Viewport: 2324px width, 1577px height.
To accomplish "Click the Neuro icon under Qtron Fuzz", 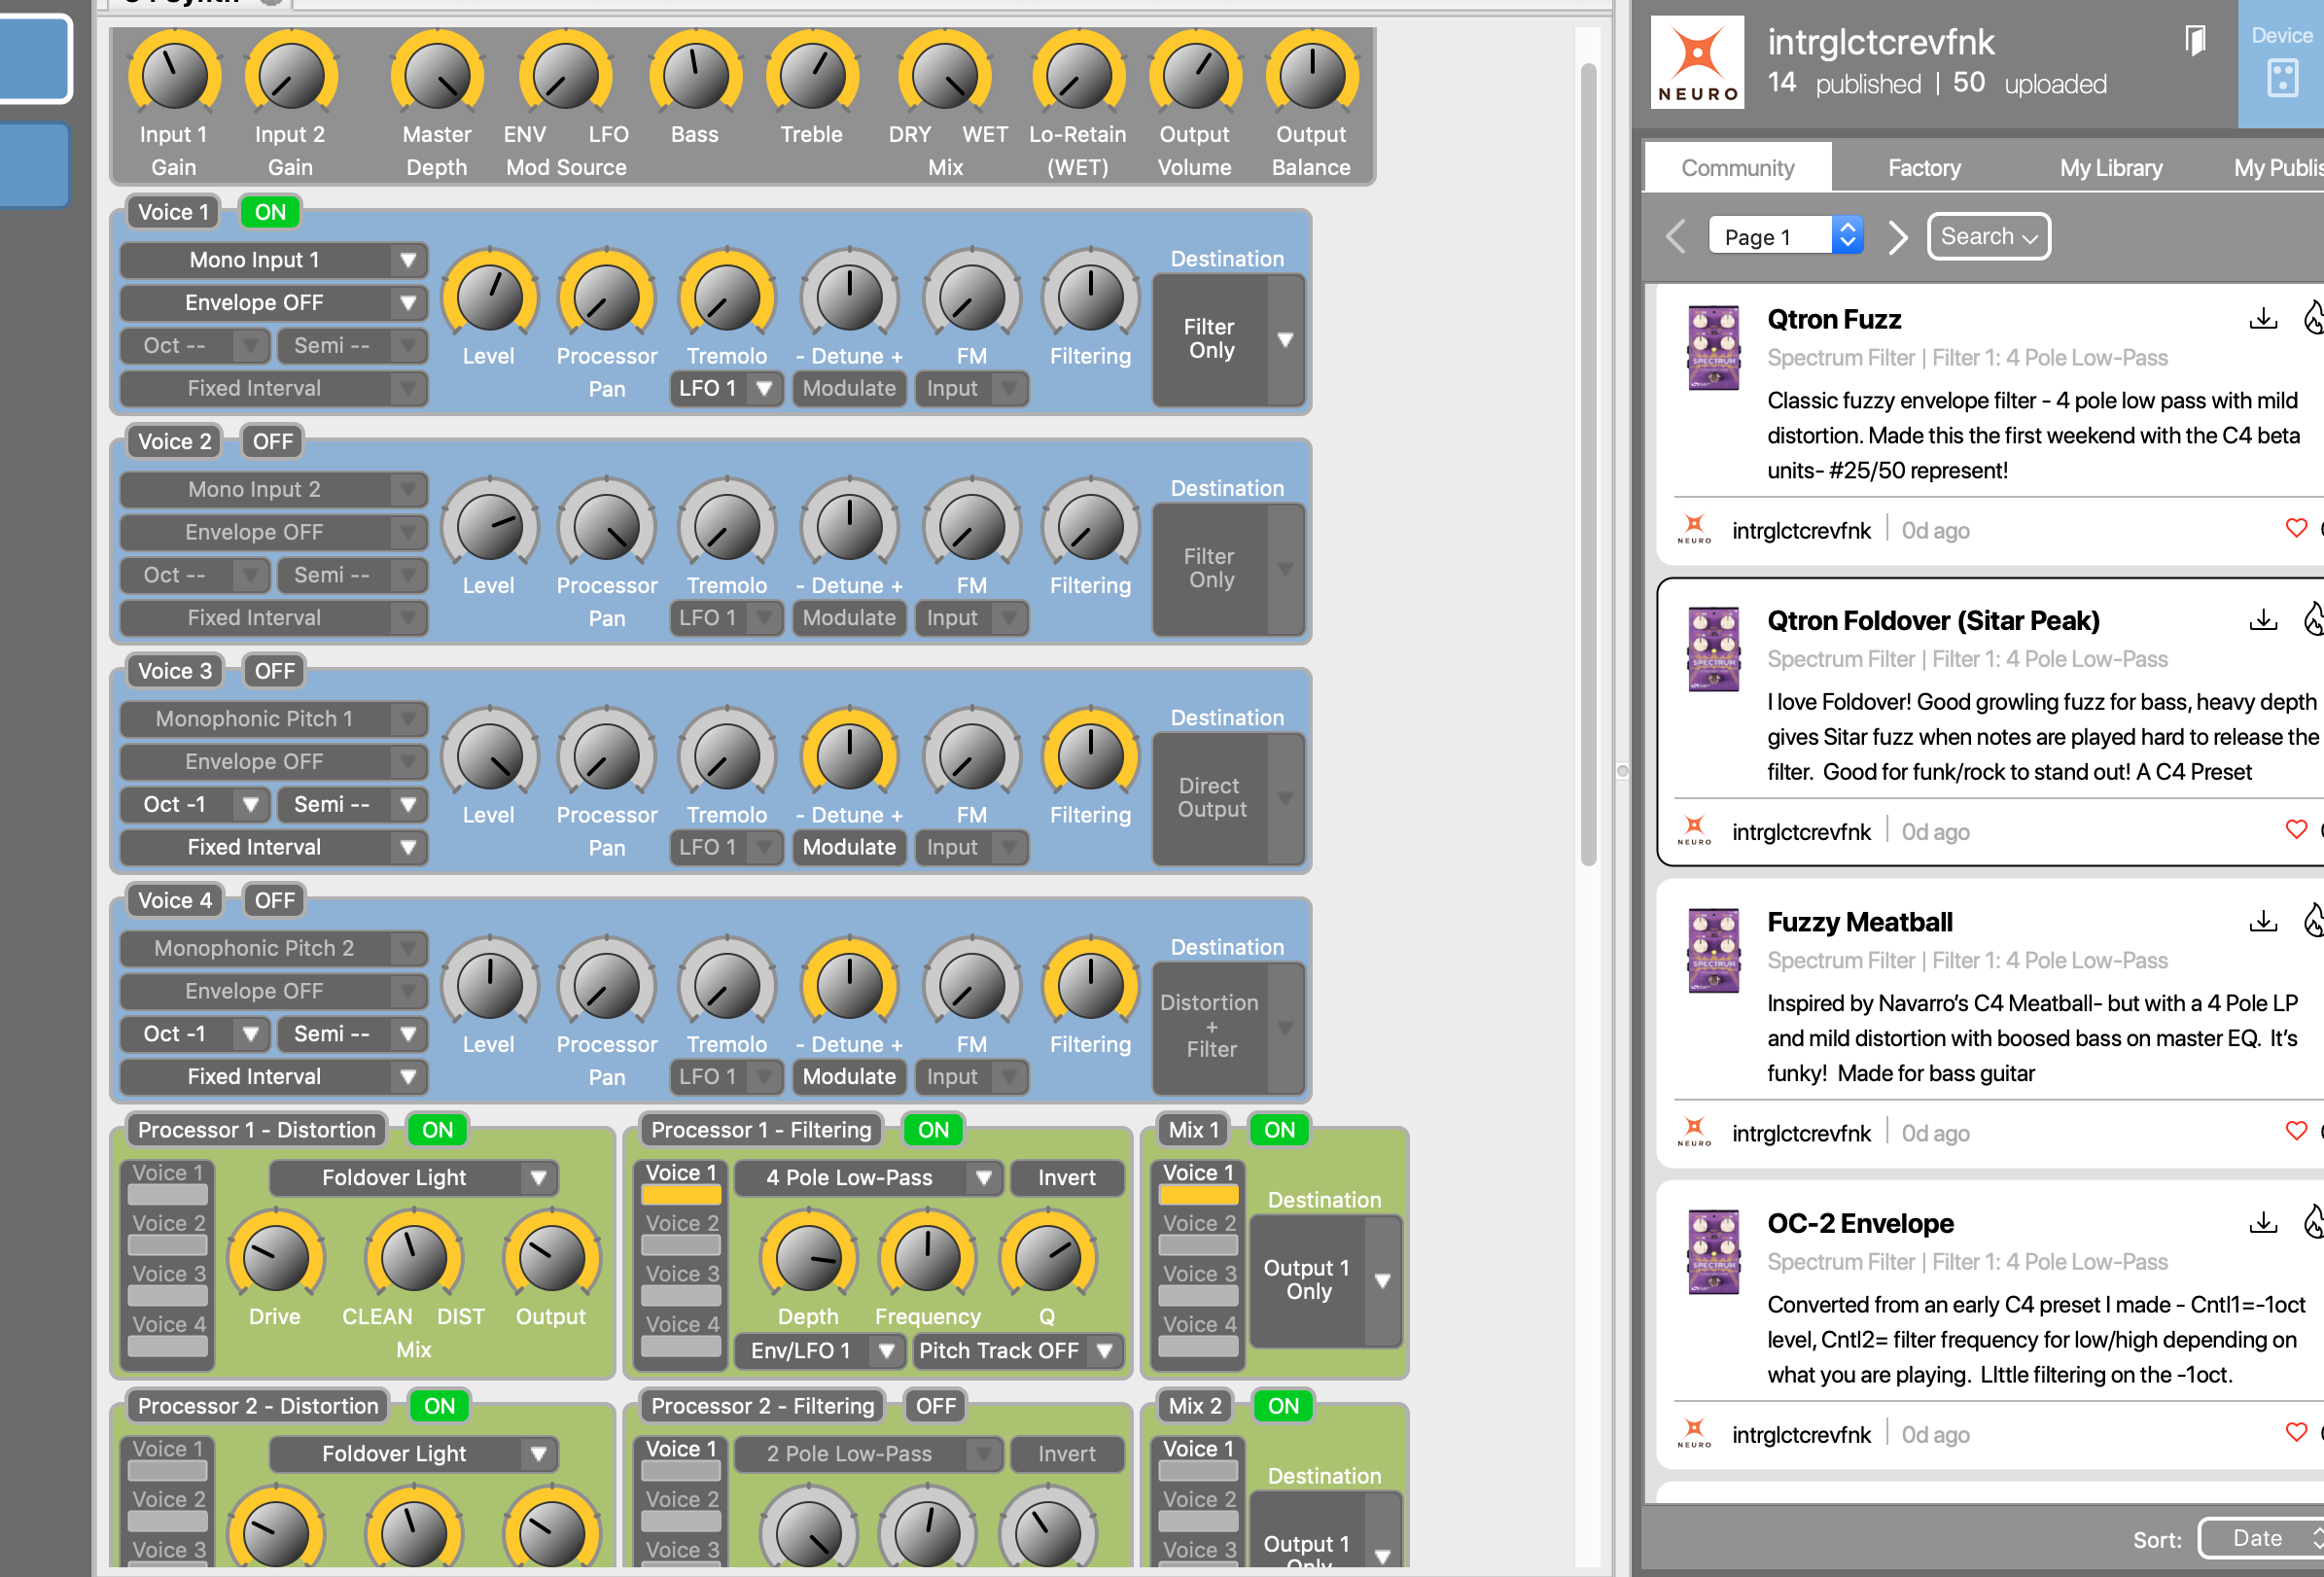I will [x=1694, y=529].
